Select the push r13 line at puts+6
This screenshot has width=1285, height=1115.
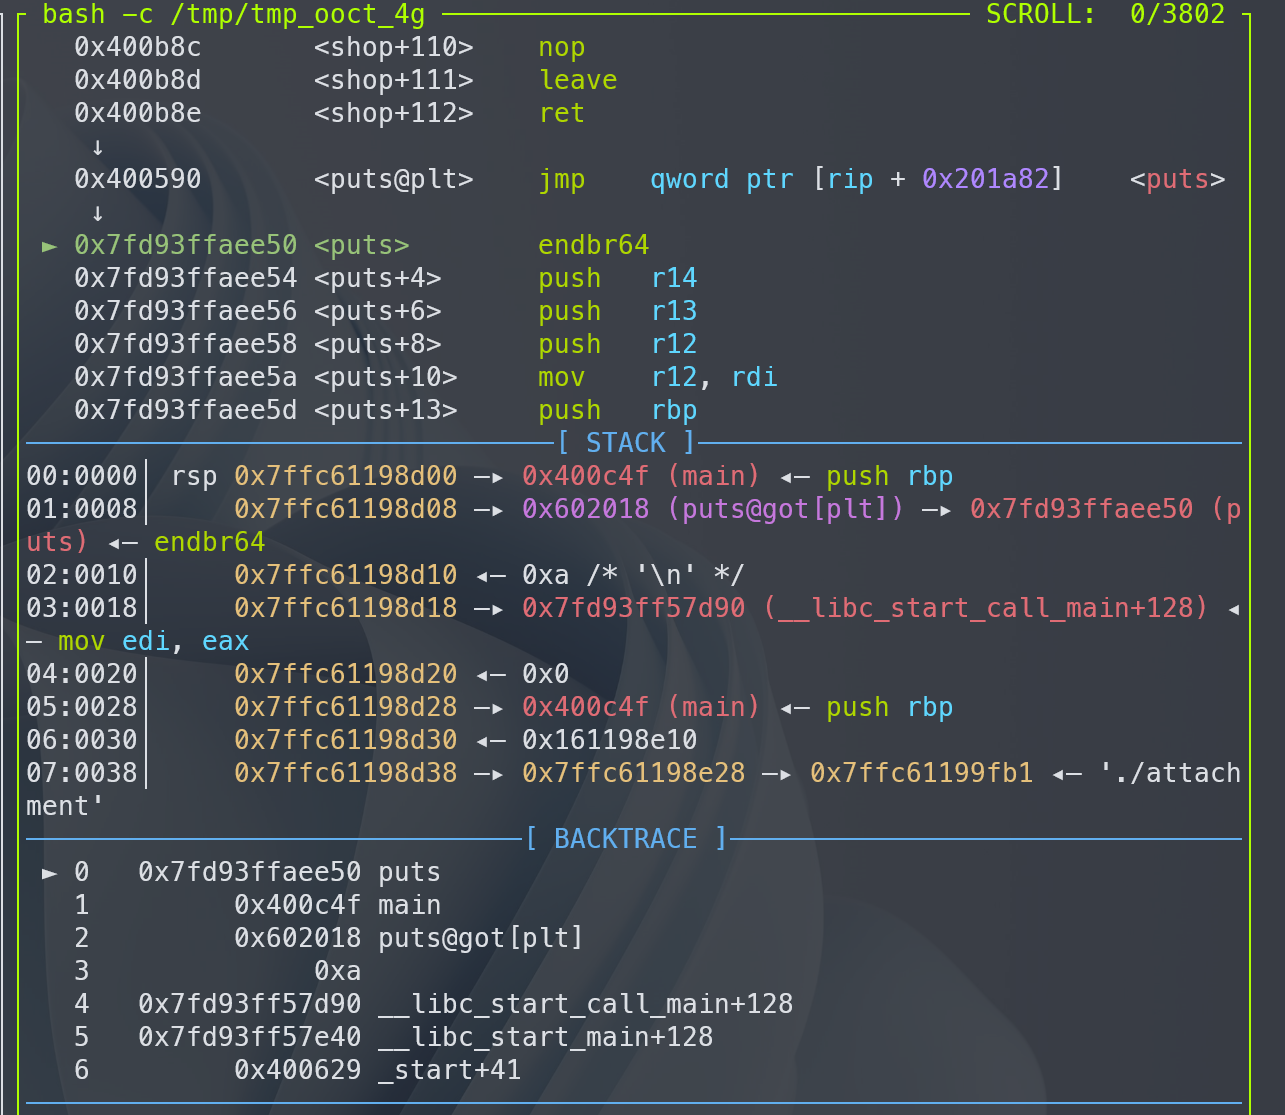pos(386,311)
